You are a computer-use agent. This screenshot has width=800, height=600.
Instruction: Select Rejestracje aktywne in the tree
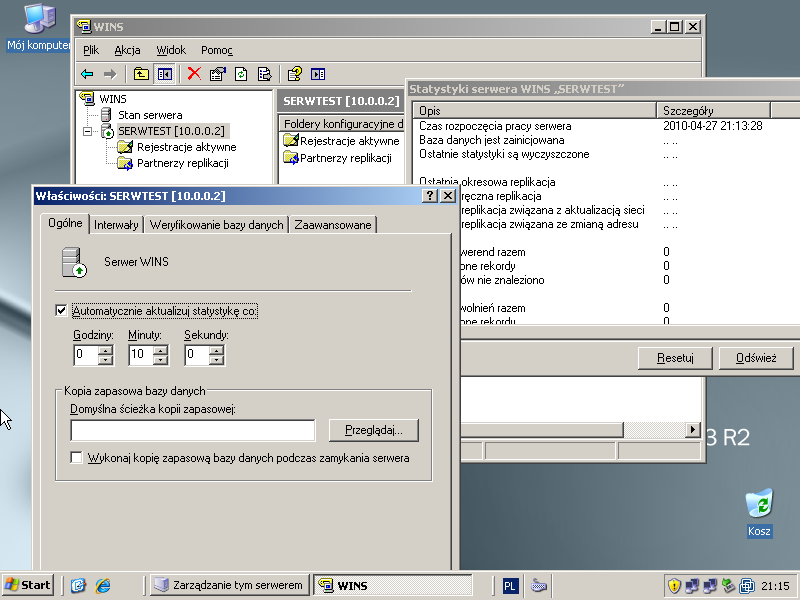click(186, 147)
